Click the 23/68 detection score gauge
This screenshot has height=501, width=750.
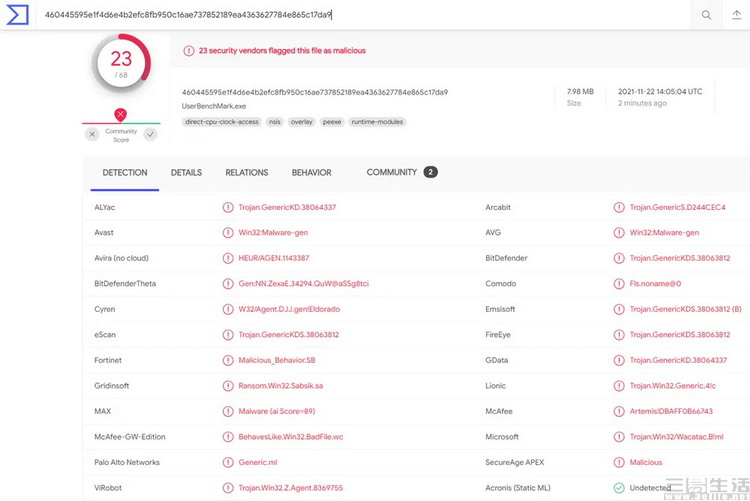(x=121, y=63)
